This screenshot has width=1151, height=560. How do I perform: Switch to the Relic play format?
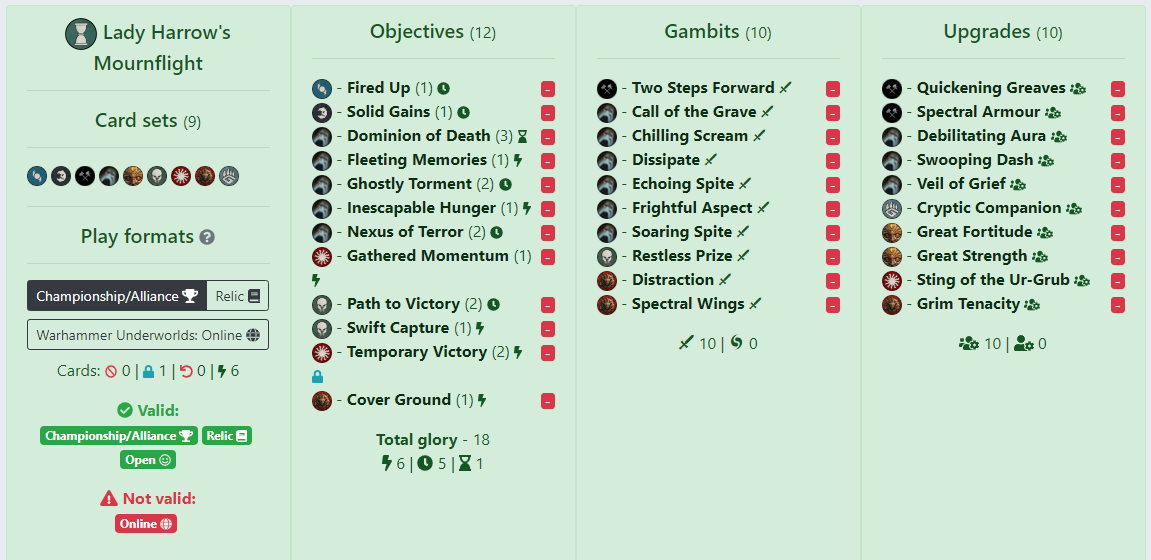[238, 296]
